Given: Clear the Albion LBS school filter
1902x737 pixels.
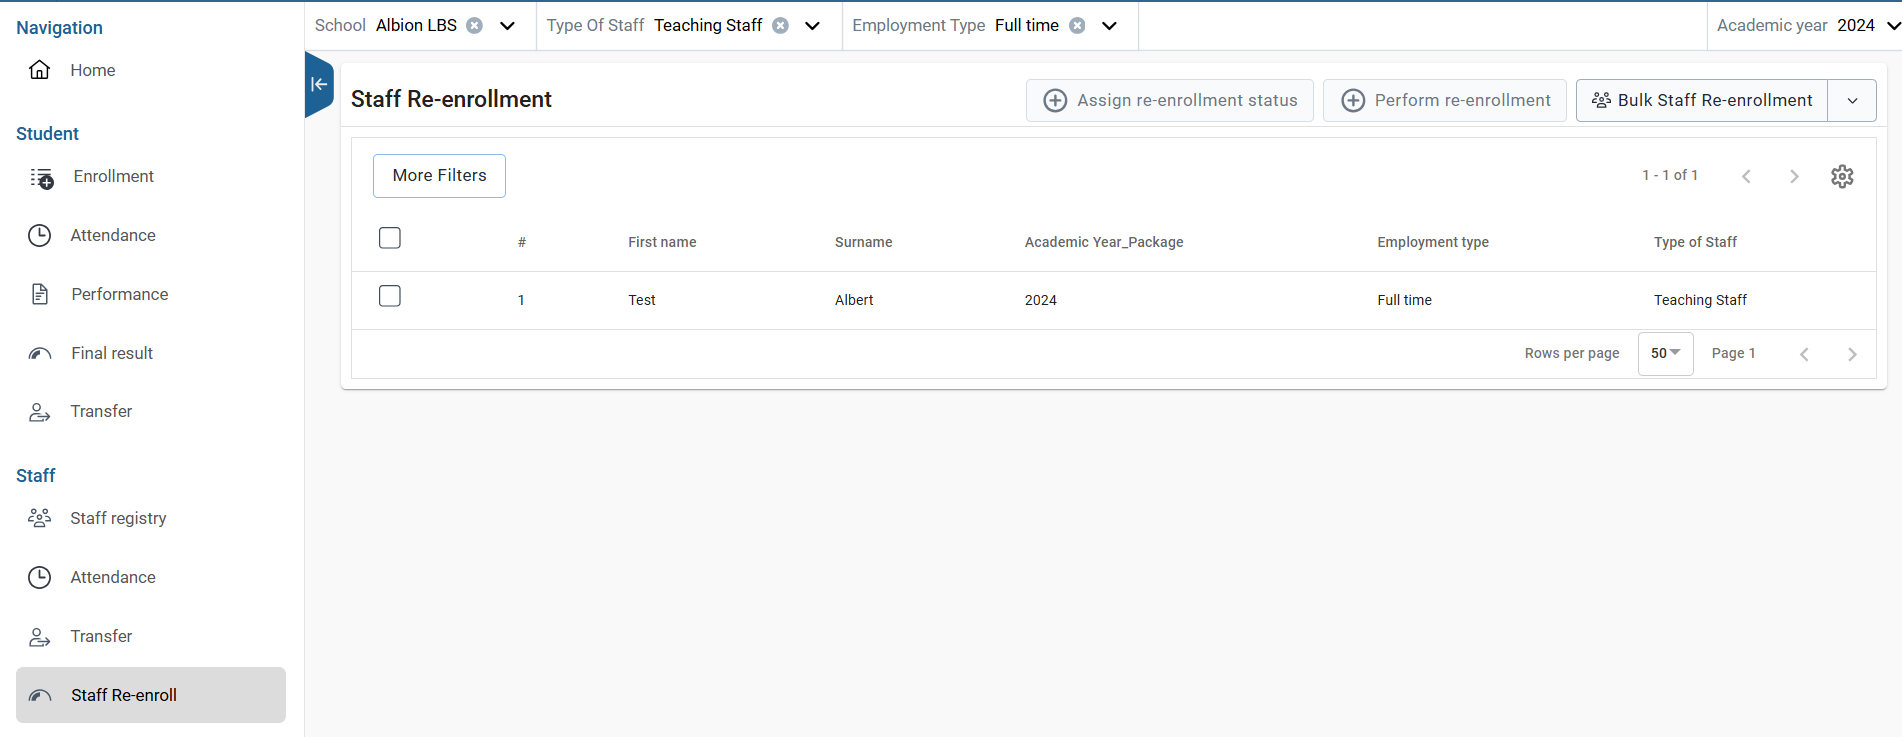Looking at the screenshot, I should point(475,26).
